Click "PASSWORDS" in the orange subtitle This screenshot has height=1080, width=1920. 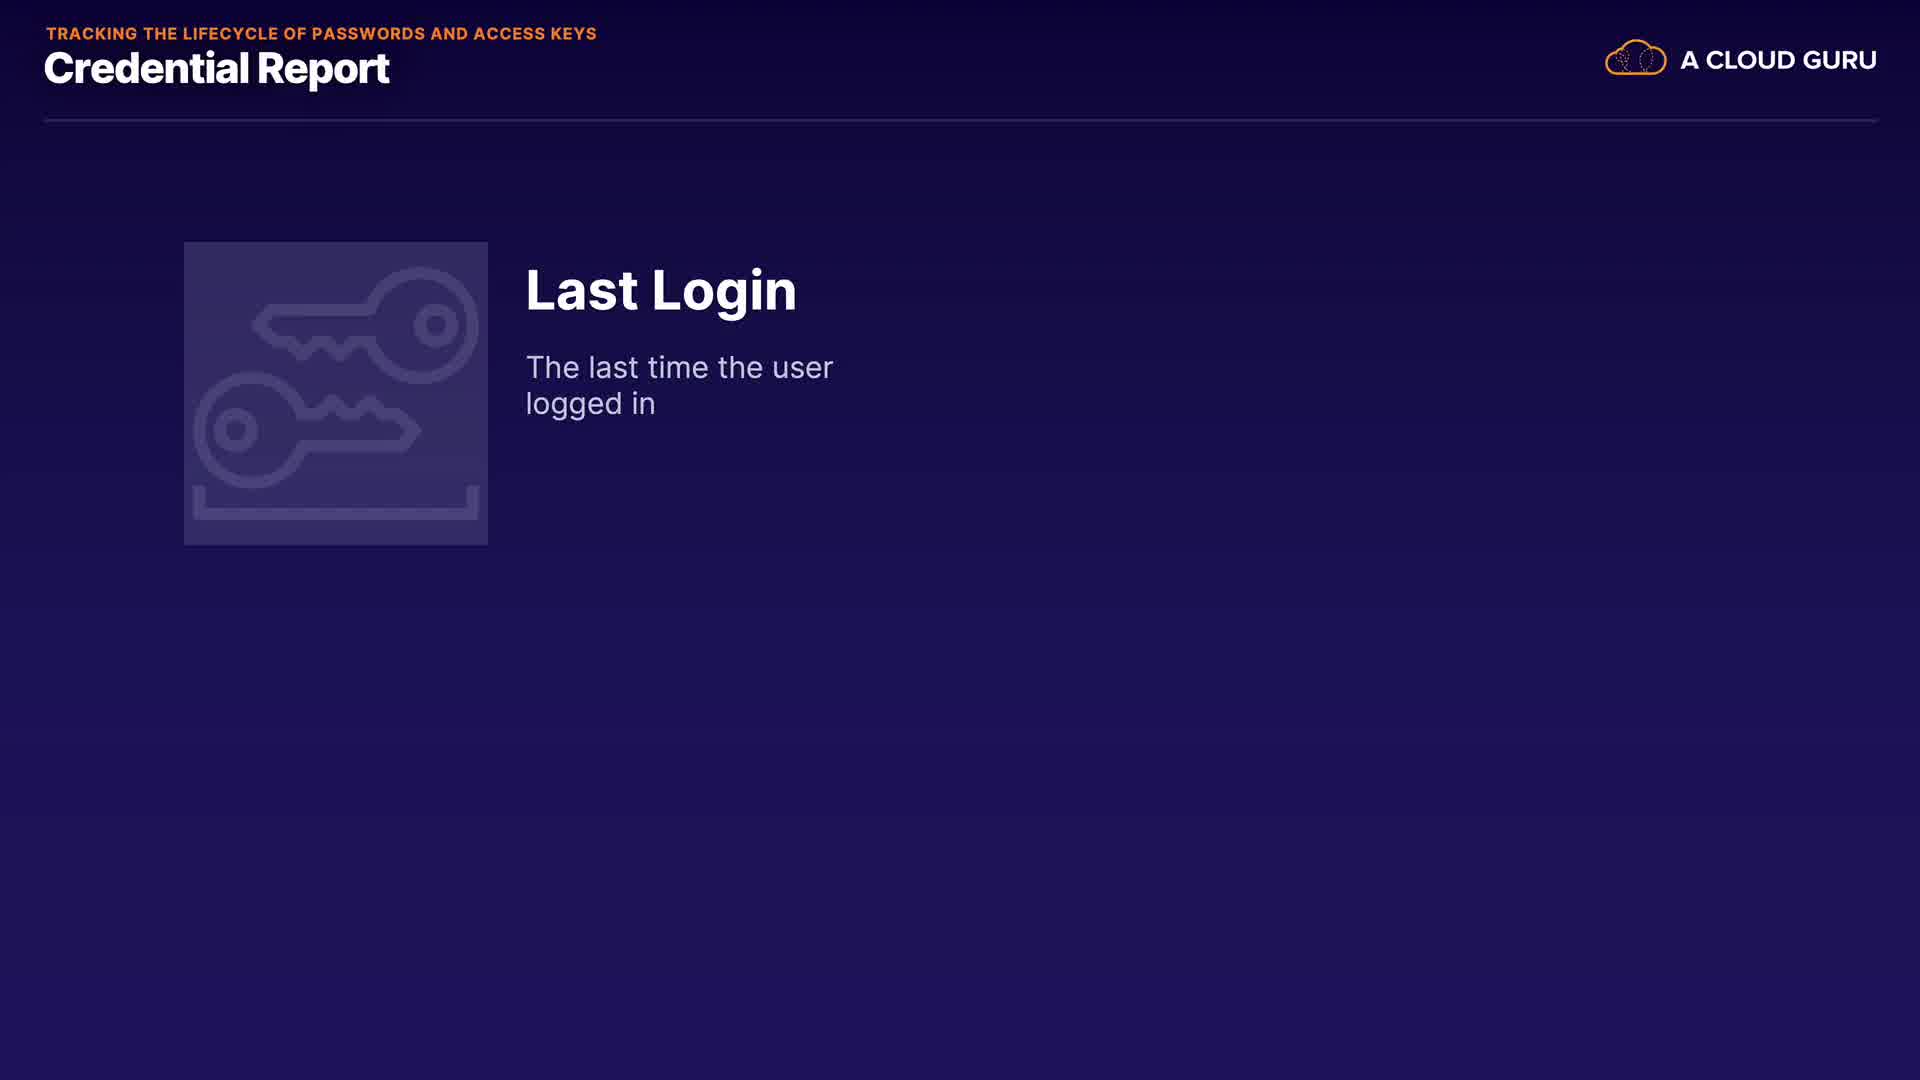pos(368,33)
